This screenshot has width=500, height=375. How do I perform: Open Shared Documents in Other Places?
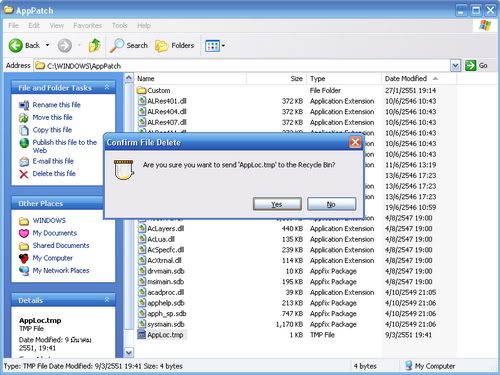pyautogui.click(x=61, y=245)
